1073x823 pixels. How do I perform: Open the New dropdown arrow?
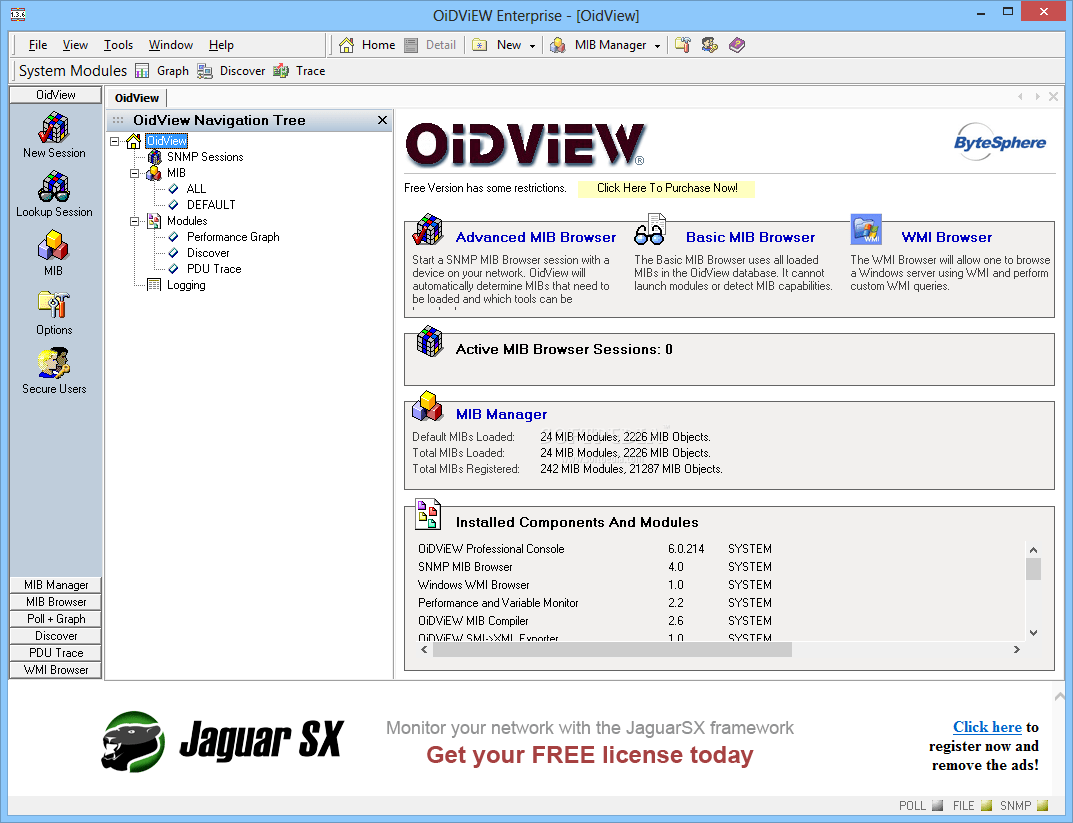[531, 45]
